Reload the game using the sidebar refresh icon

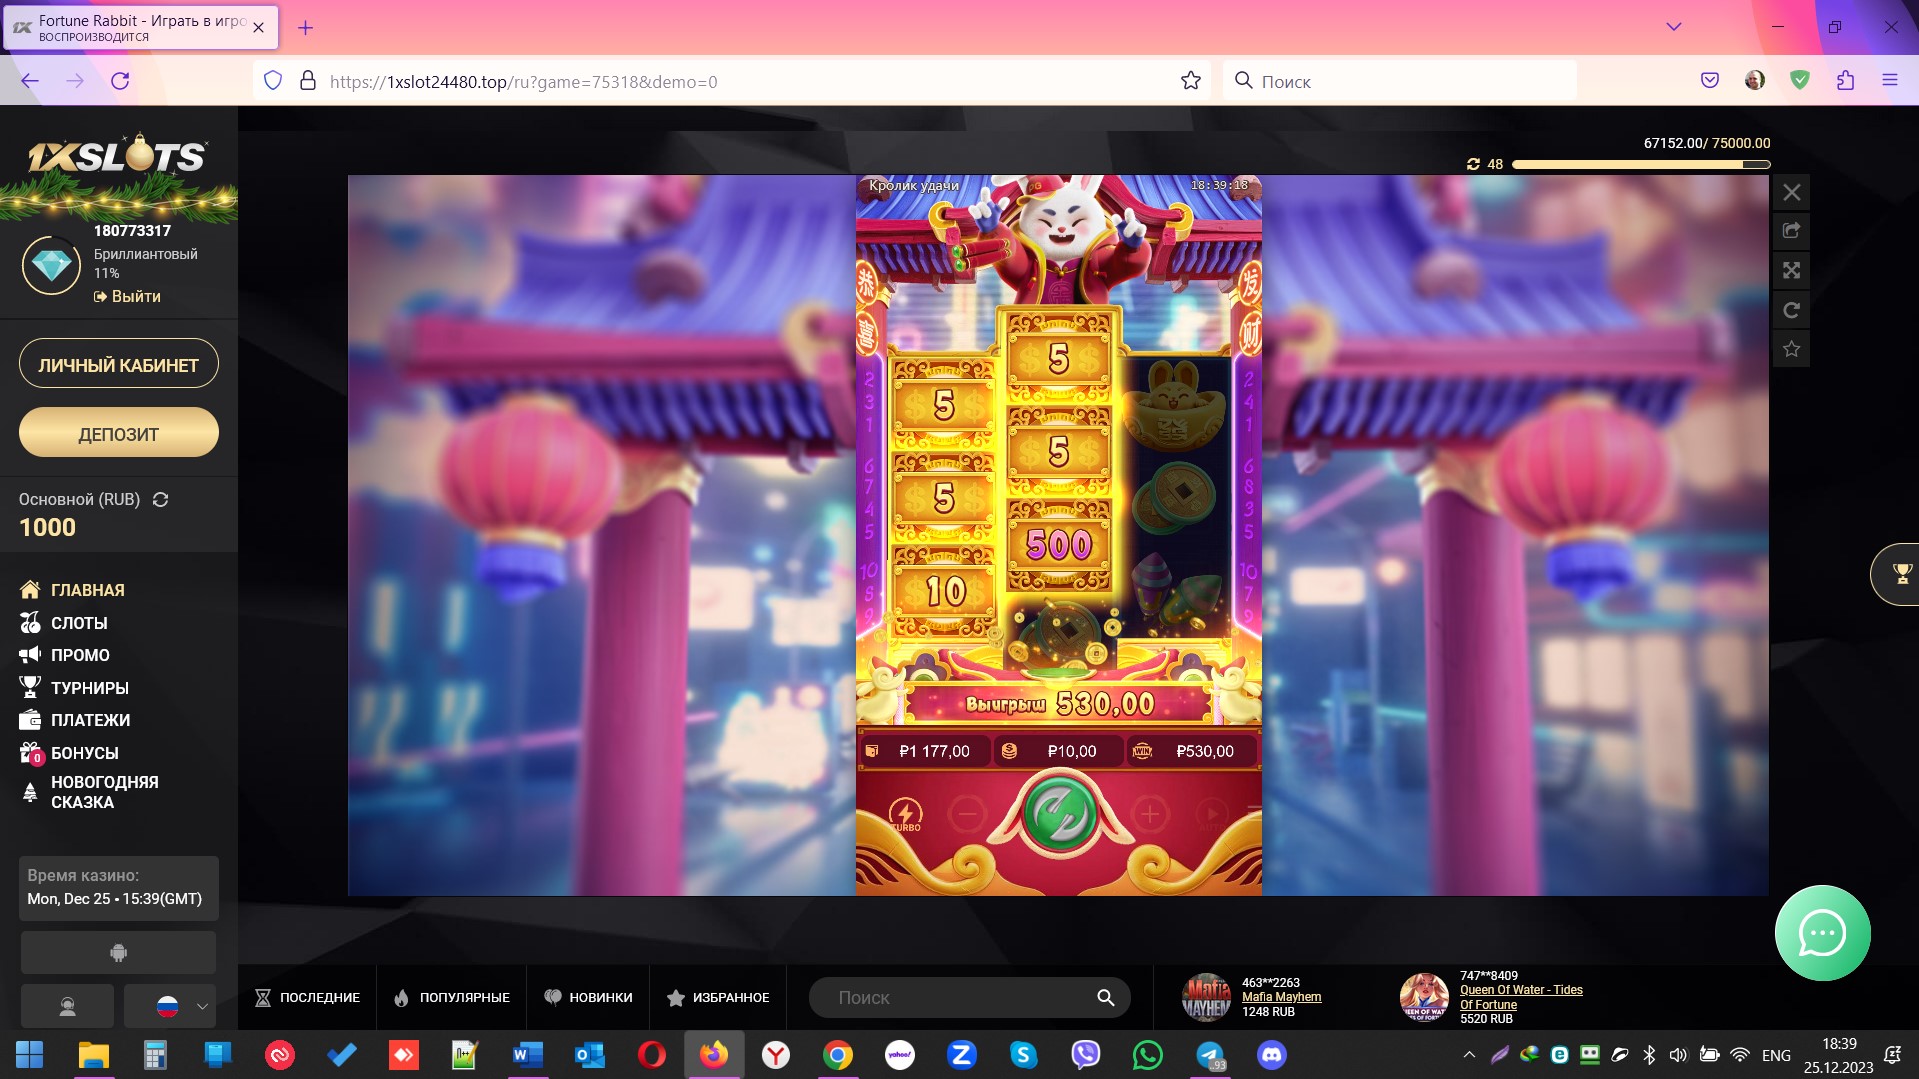coord(1791,310)
